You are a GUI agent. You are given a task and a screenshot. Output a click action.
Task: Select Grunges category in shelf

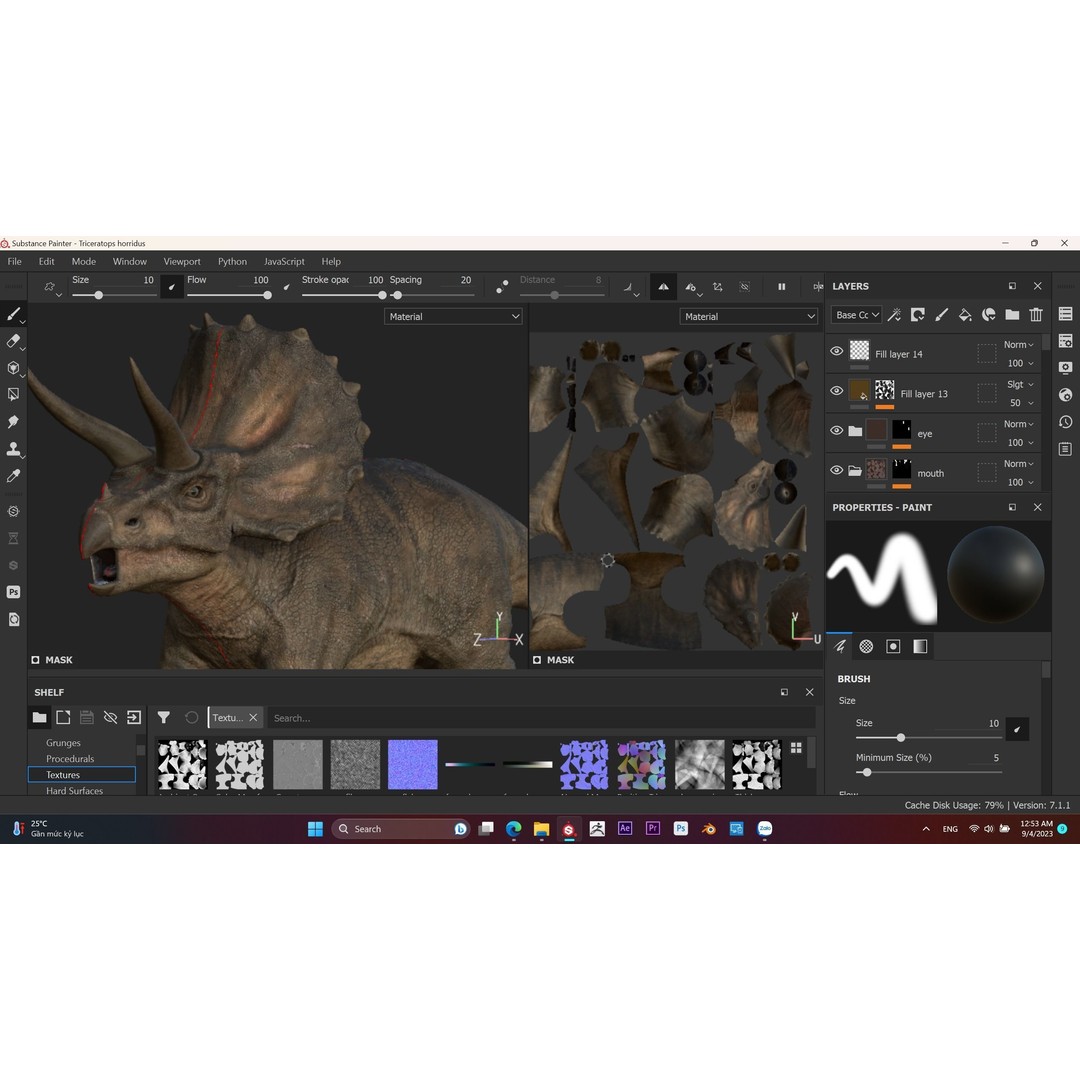click(63, 742)
